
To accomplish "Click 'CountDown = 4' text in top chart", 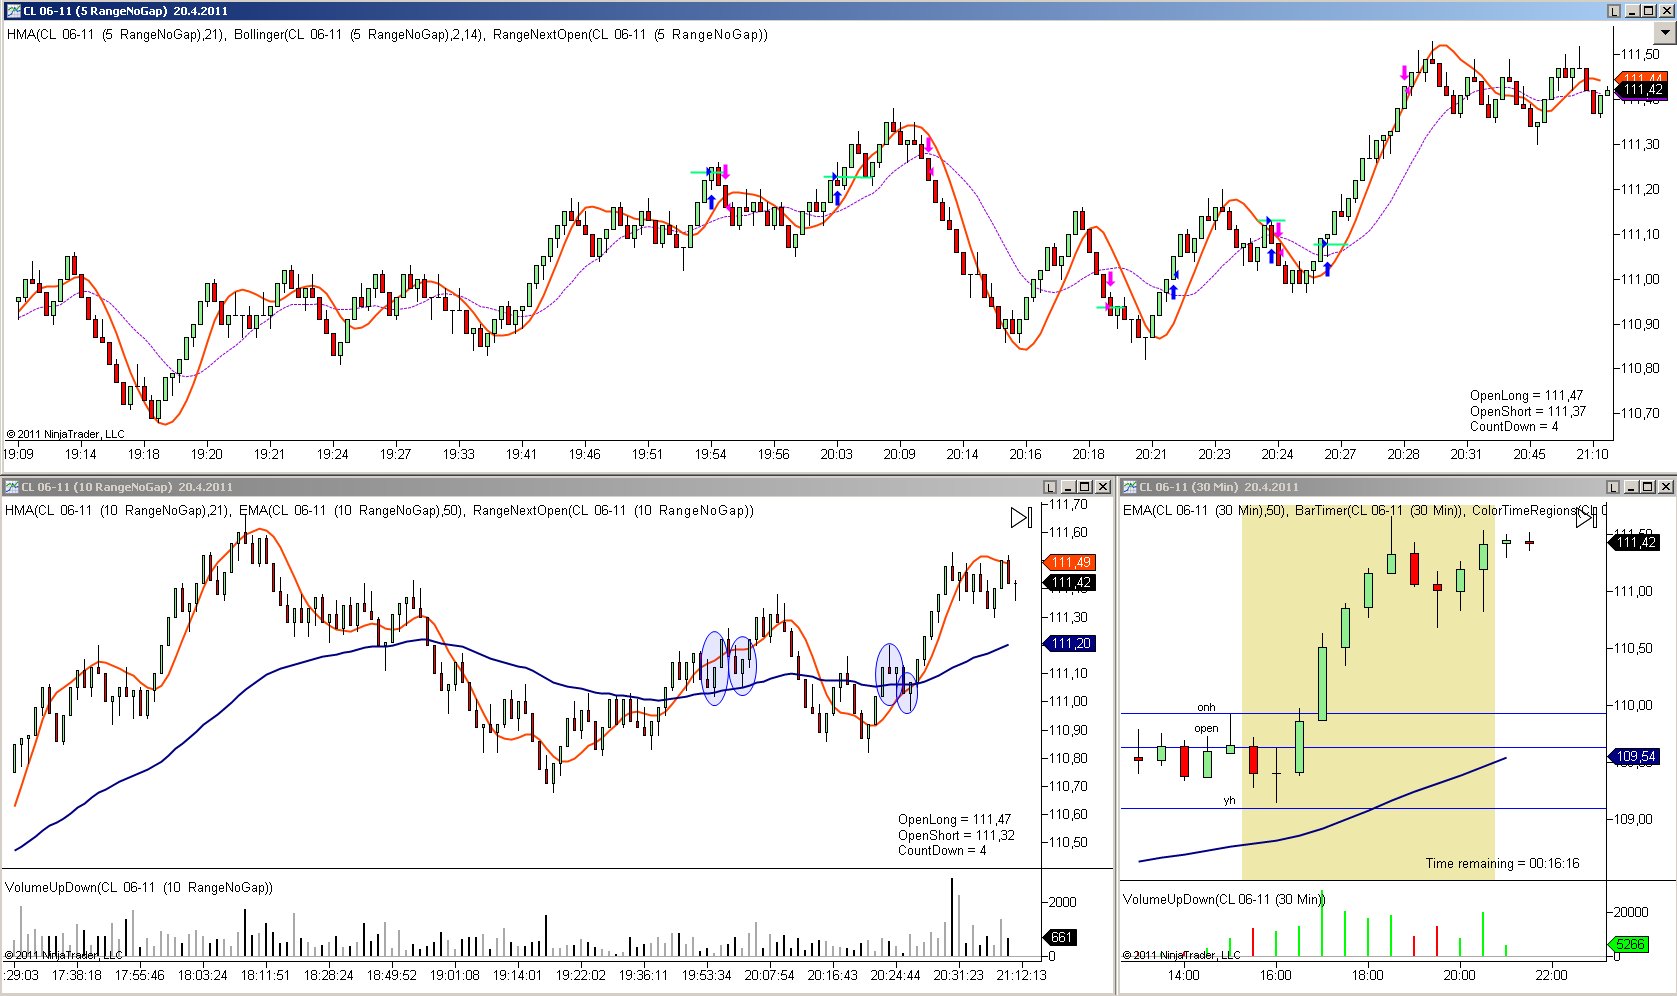I will 1514,426.
